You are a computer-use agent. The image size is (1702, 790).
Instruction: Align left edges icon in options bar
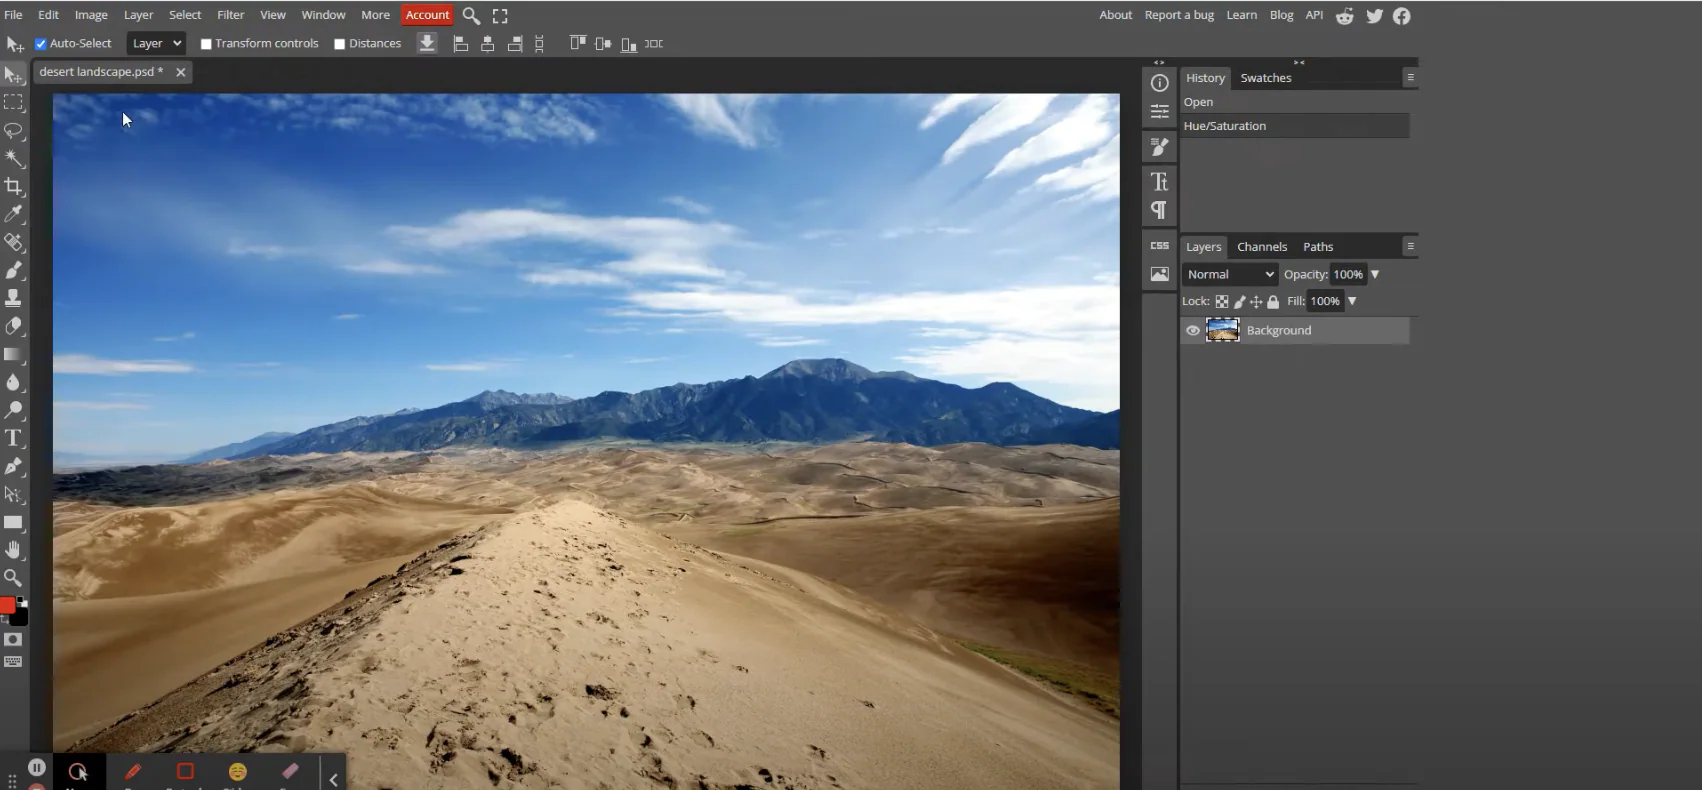click(x=461, y=43)
